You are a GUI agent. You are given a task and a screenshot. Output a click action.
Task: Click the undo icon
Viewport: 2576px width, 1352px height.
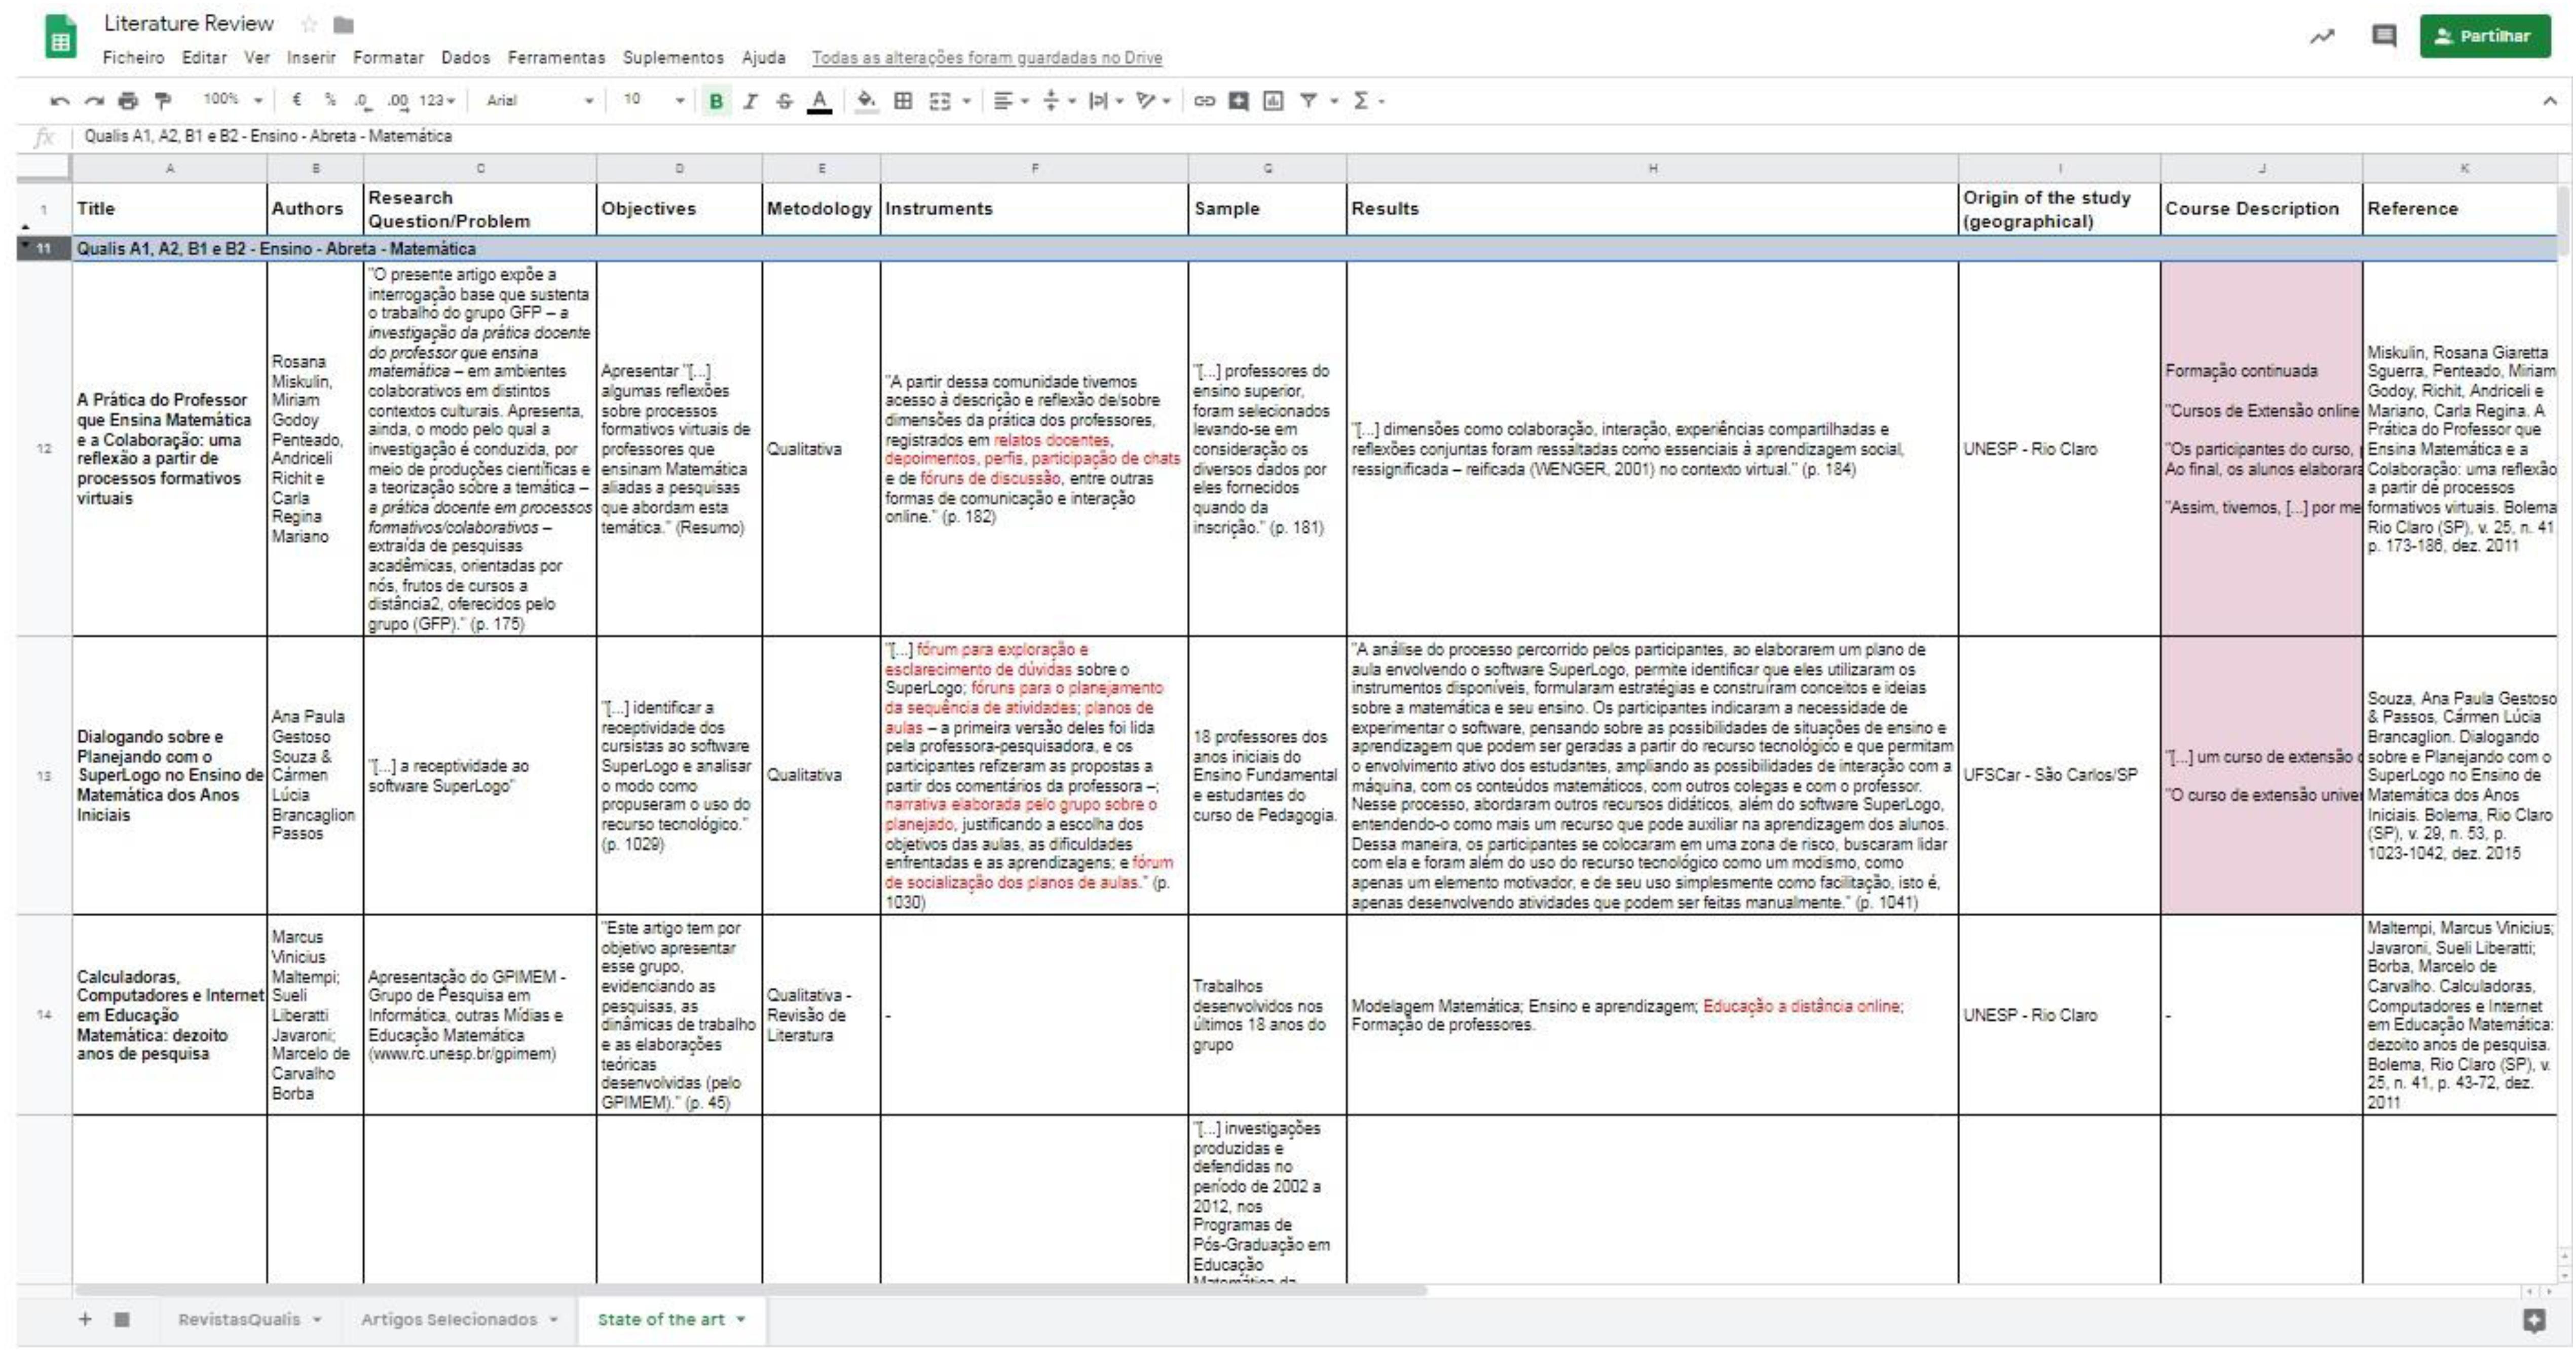pyautogui.click(x=59, y=101)
